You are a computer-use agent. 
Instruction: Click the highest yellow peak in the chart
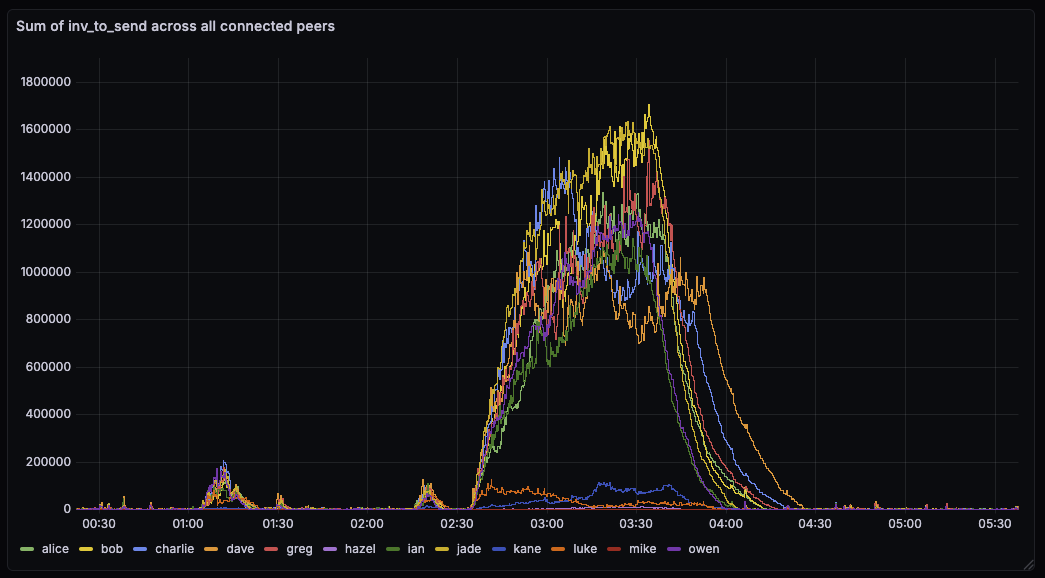(649, 106)
